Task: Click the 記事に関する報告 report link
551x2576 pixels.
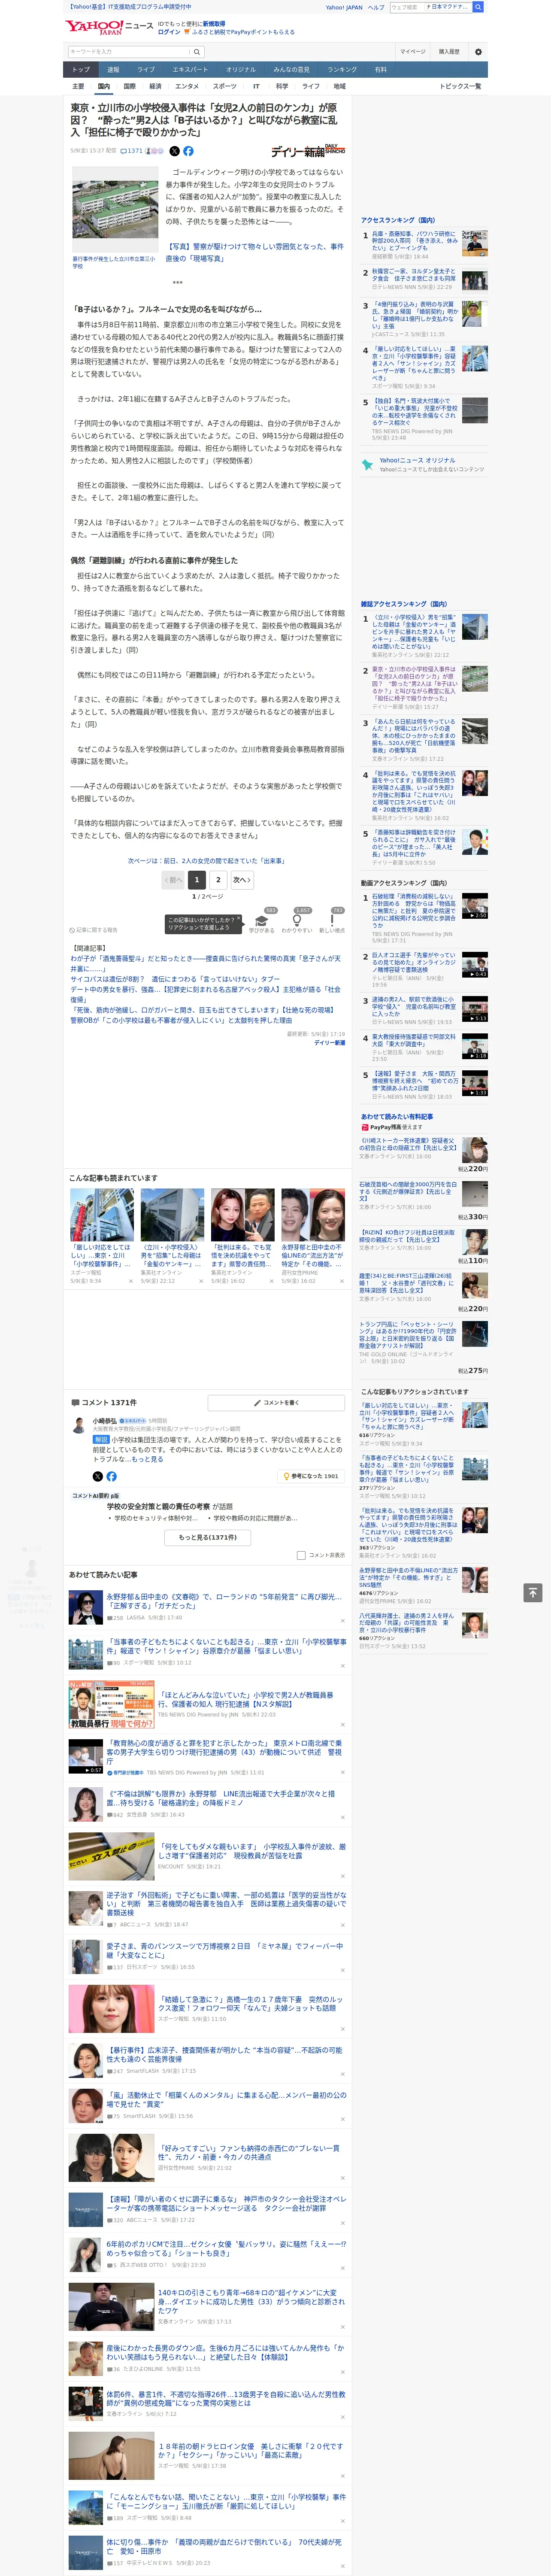Action: coord(93,930)
